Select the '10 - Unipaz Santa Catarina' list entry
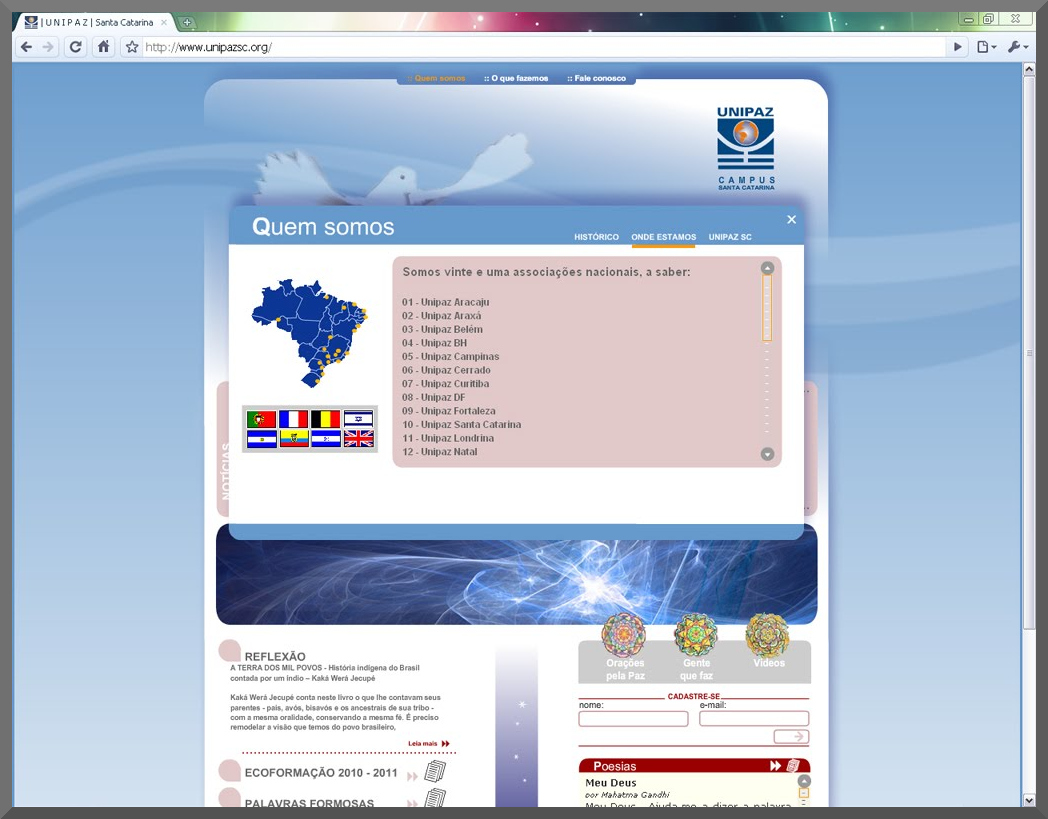The height and width of the screenshot is (819, 1048). 461,425
